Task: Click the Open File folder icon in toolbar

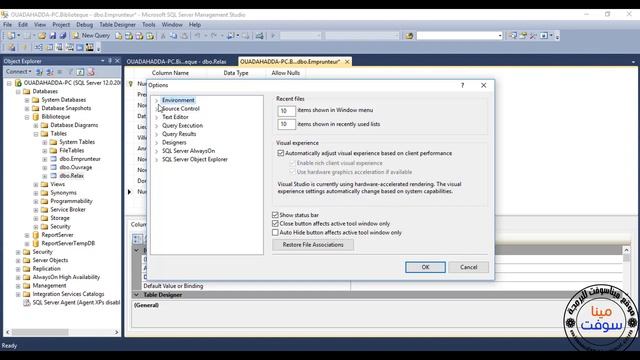Action: pos(42,36)
